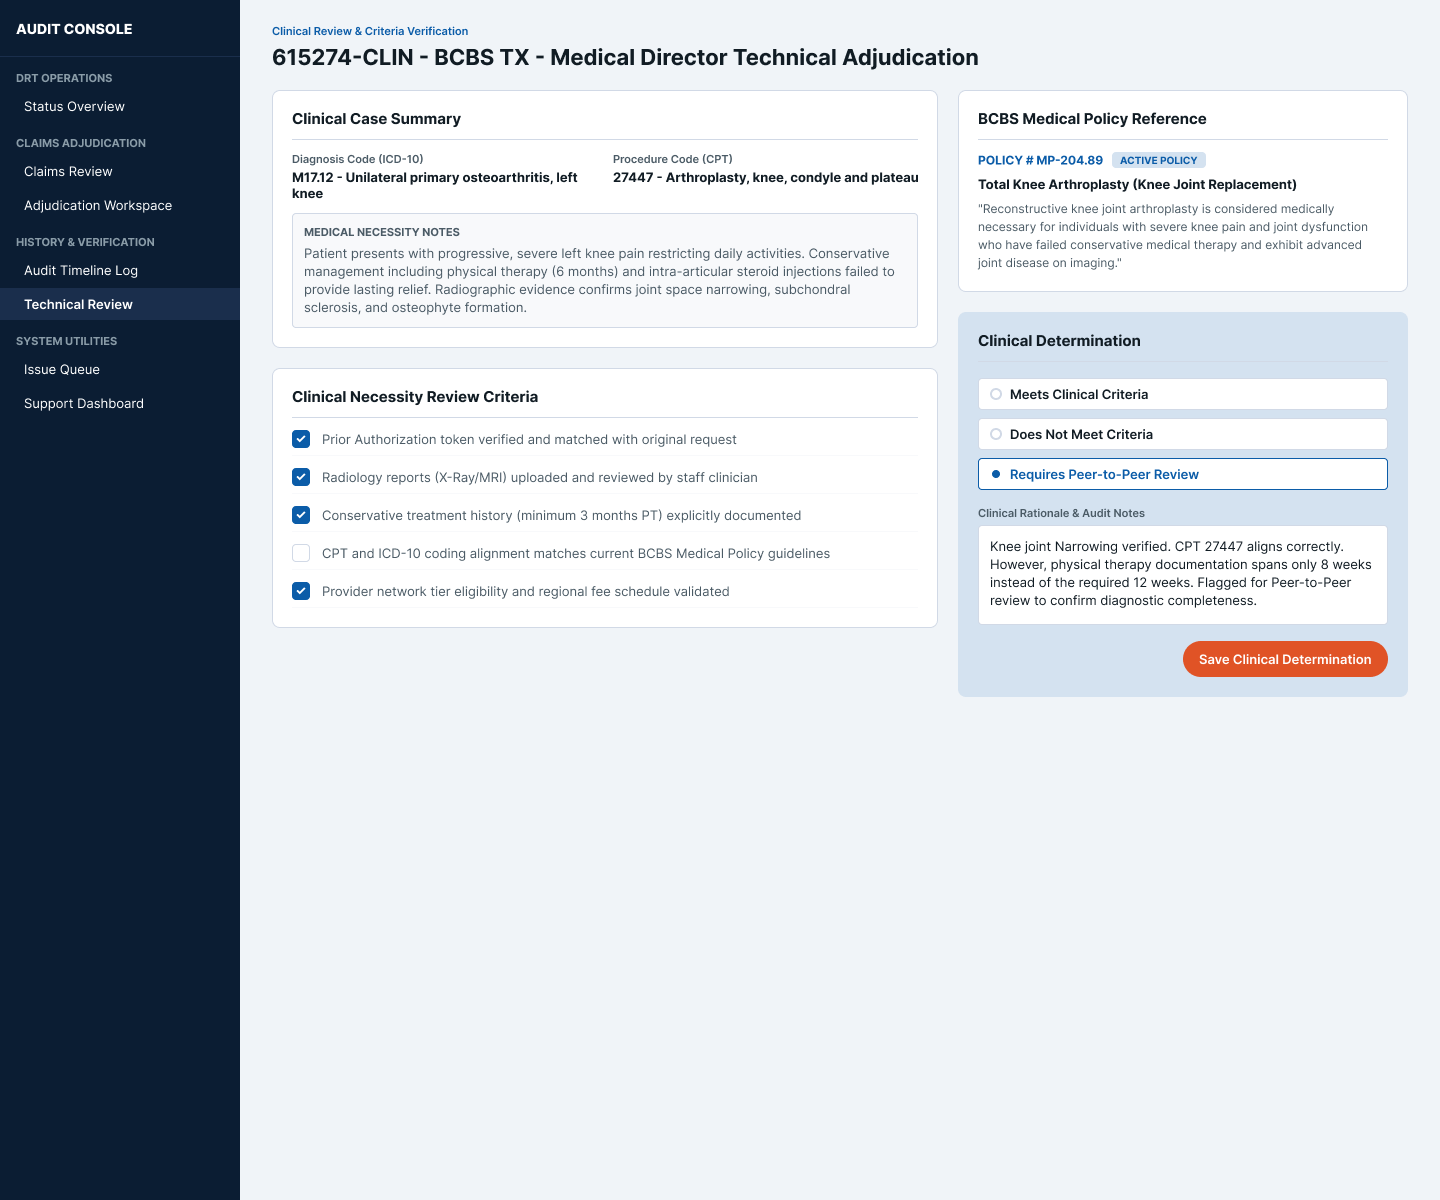Click the ACTIVE POLICY badge
The width and height of the screenshot is (1440, 1200).
tap(1159, 160)
